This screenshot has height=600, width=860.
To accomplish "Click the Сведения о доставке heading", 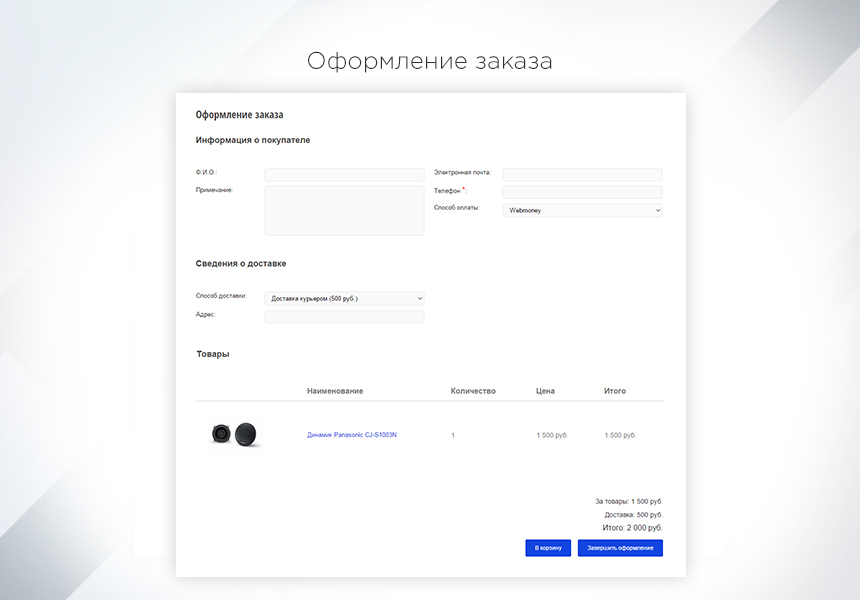I will (241, 263).
